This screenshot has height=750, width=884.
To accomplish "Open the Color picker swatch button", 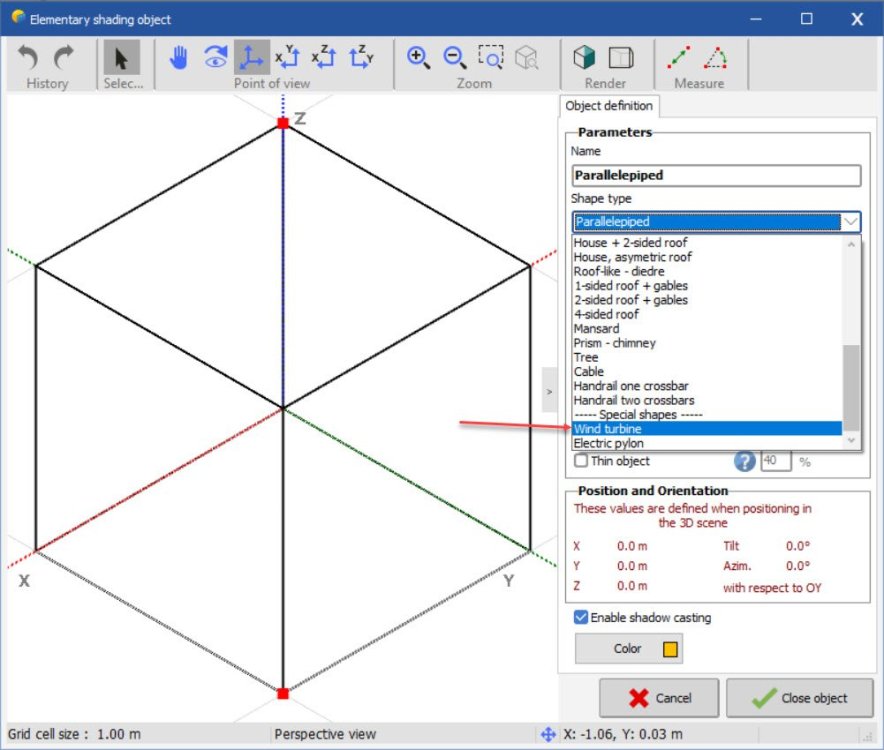I will click(629, 649).
